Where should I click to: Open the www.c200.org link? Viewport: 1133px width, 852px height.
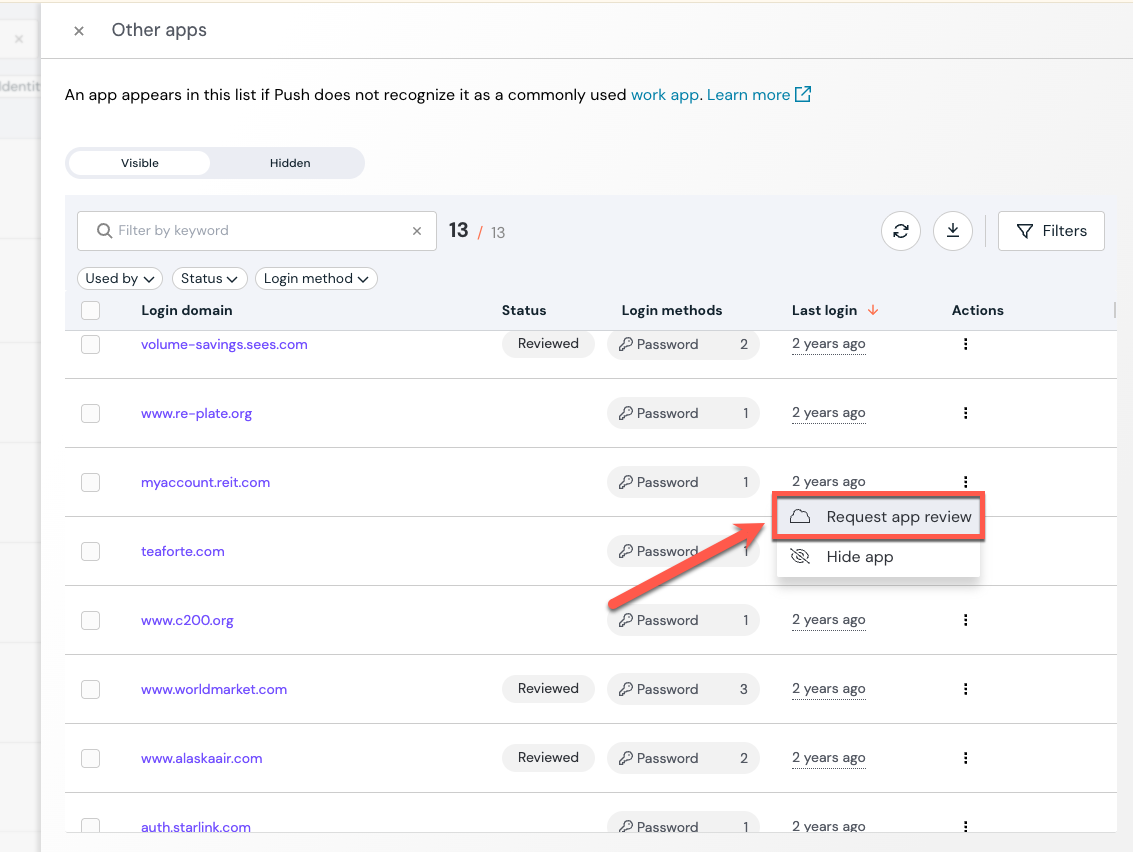pyautogui.click(x=187, y=620)
